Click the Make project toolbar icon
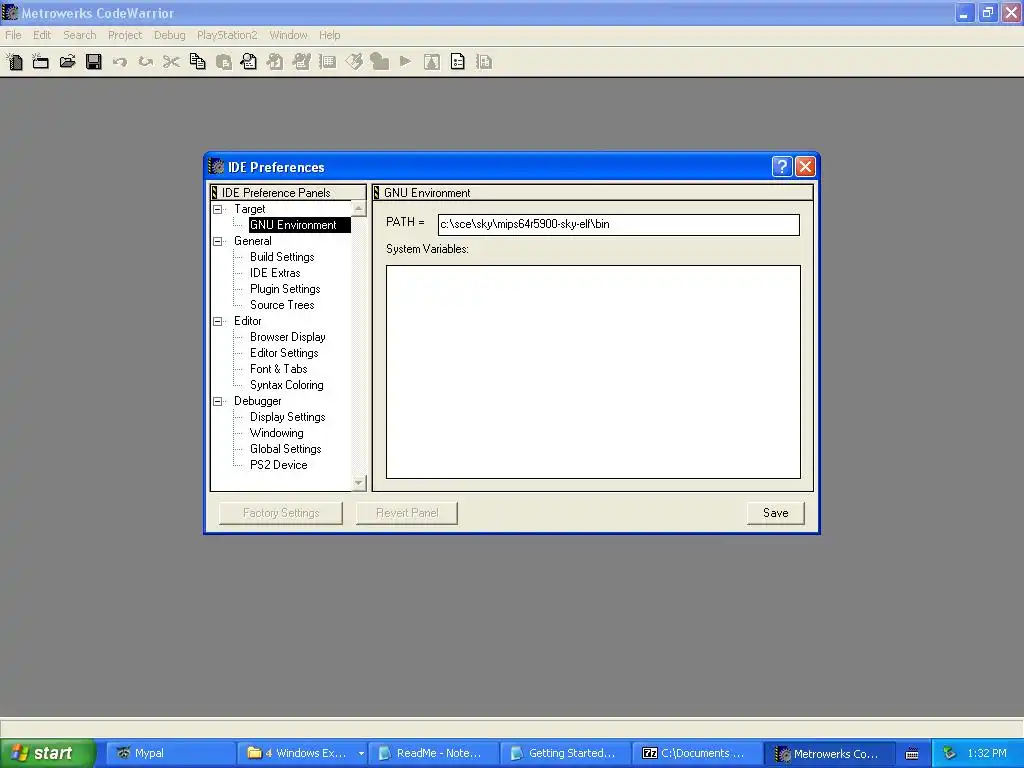This screenshot has width=1024, height=768. (301, 62)
